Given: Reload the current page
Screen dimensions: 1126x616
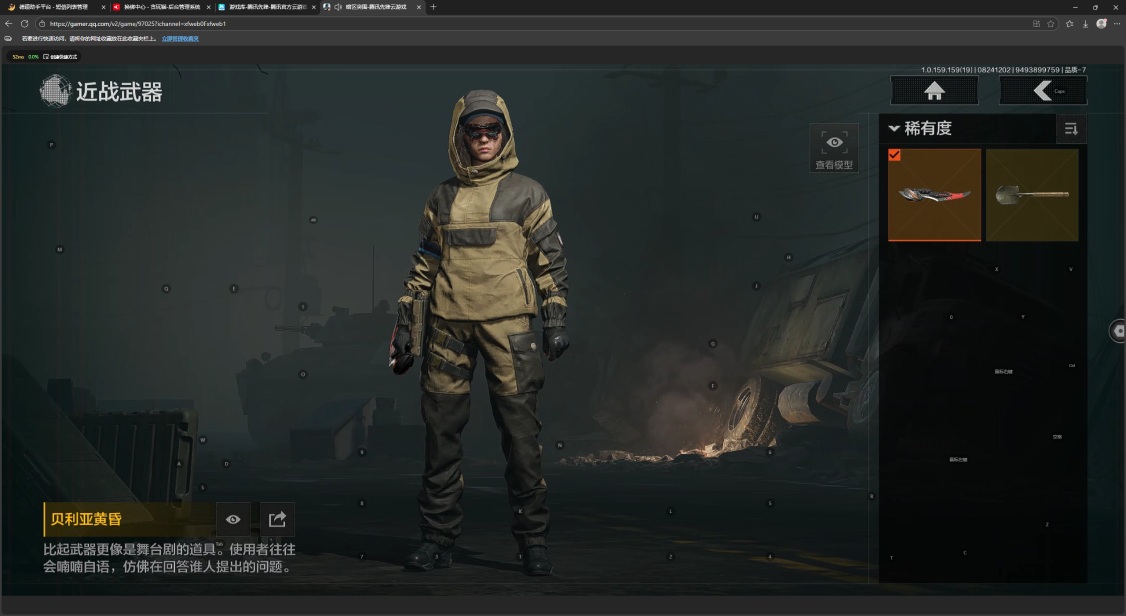Looking at the screenshot, I should 24,24.
